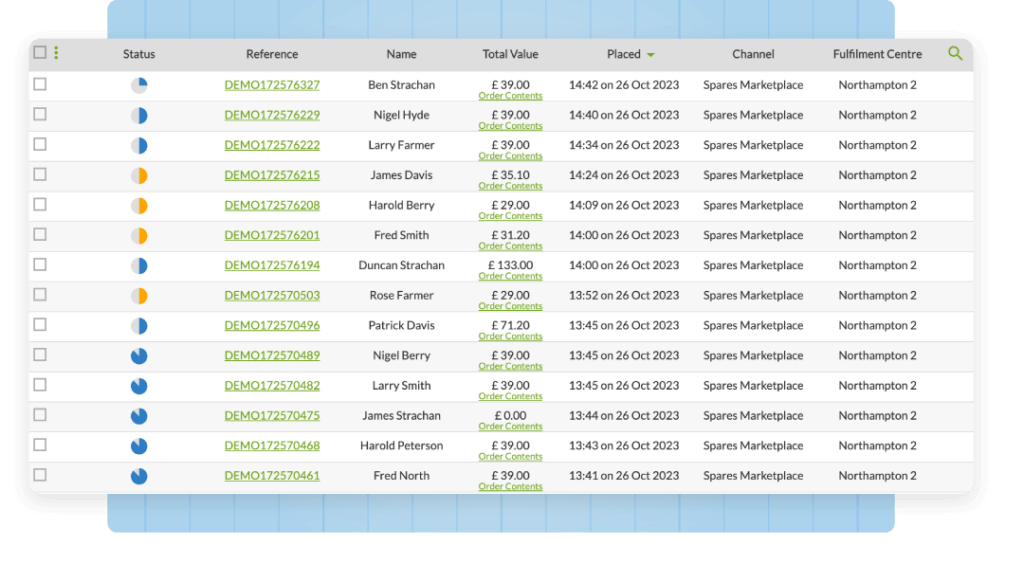Check the Harold Berry row checkbox

[x=40, y=204]
